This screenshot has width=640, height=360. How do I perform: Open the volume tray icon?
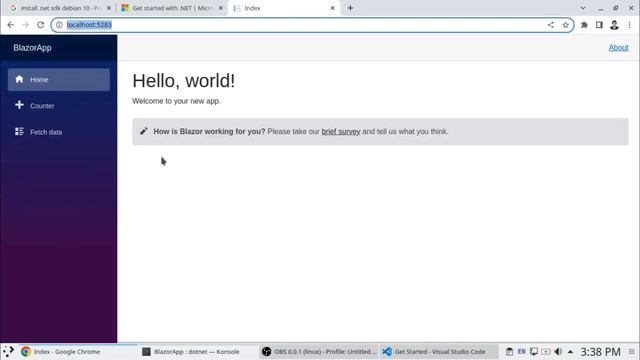(x=558, y=351)
